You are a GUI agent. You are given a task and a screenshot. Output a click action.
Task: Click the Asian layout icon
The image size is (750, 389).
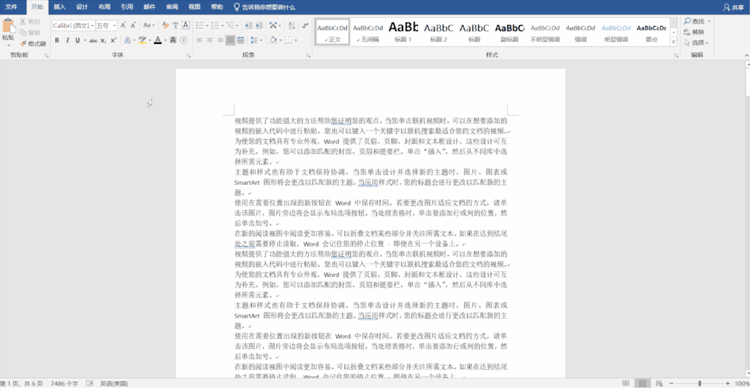point(273,25)
